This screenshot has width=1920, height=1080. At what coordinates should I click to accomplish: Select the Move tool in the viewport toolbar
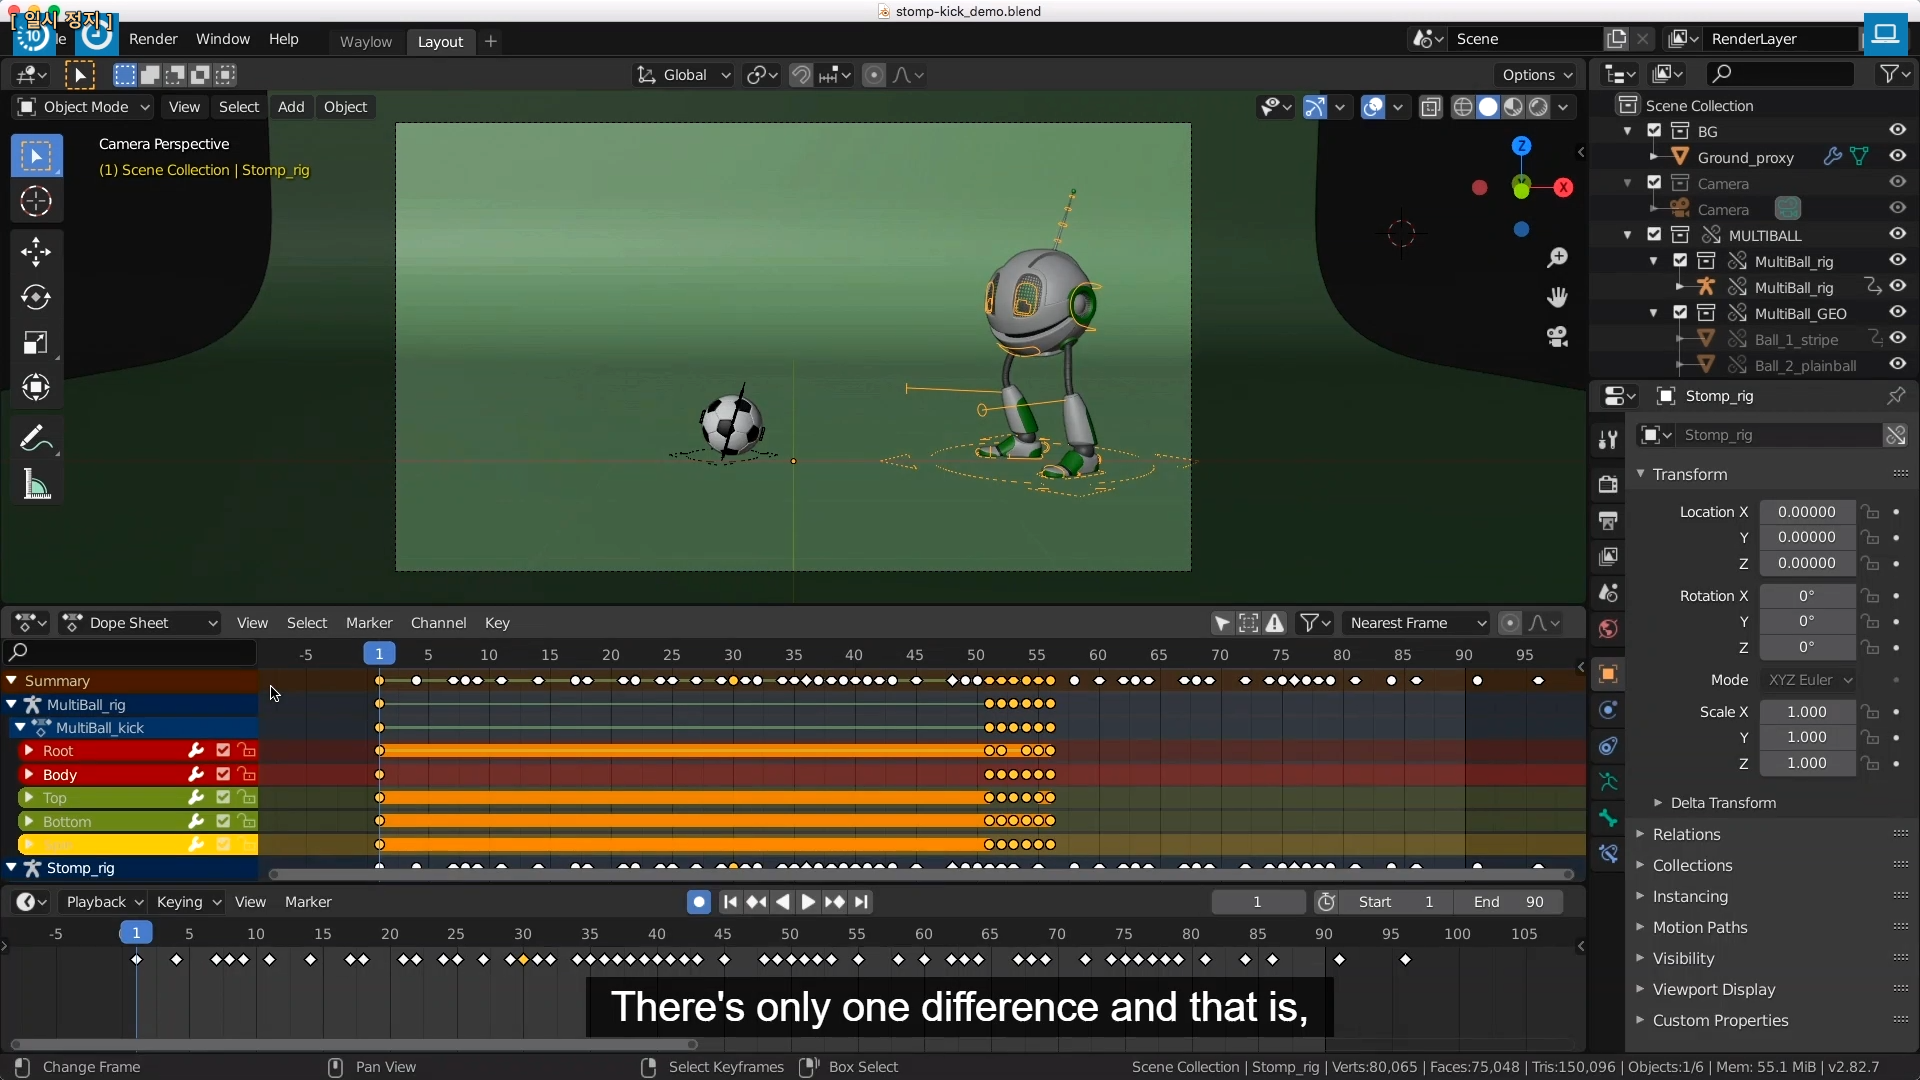click(x=36, y=251)
